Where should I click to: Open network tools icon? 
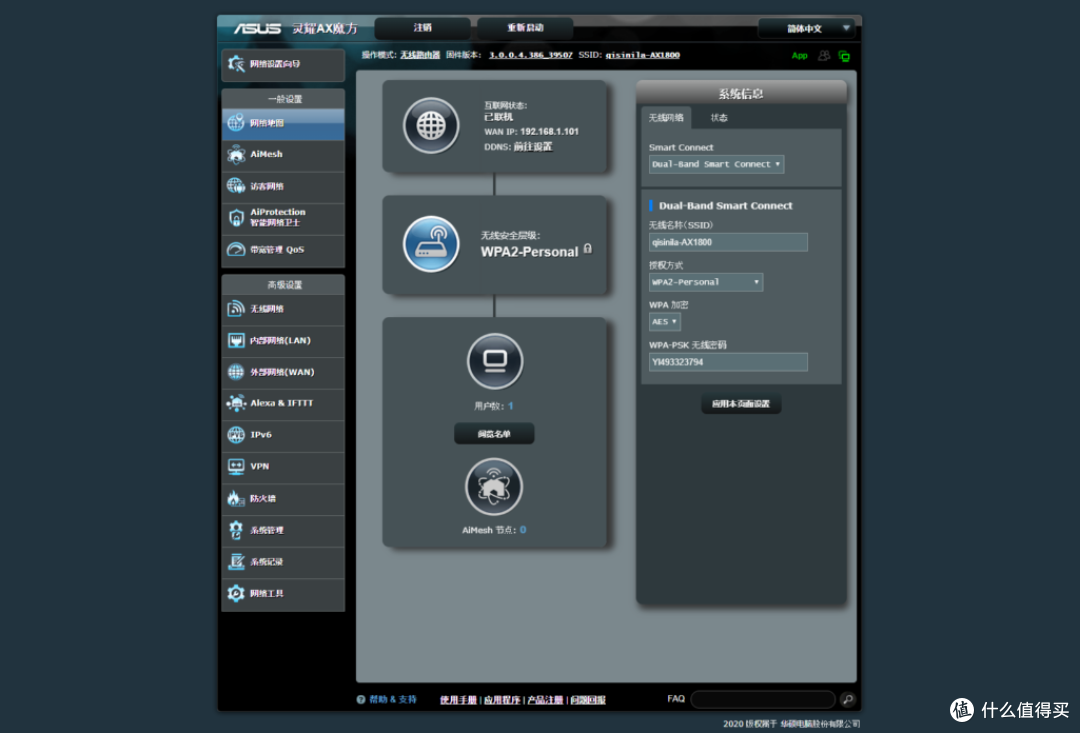click(236, 593)
